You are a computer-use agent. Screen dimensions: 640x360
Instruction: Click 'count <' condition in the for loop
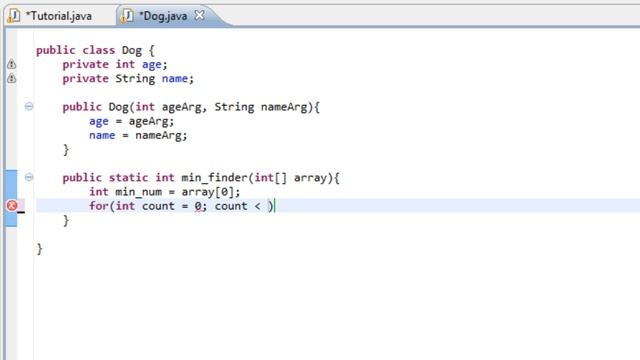point(238,206)
